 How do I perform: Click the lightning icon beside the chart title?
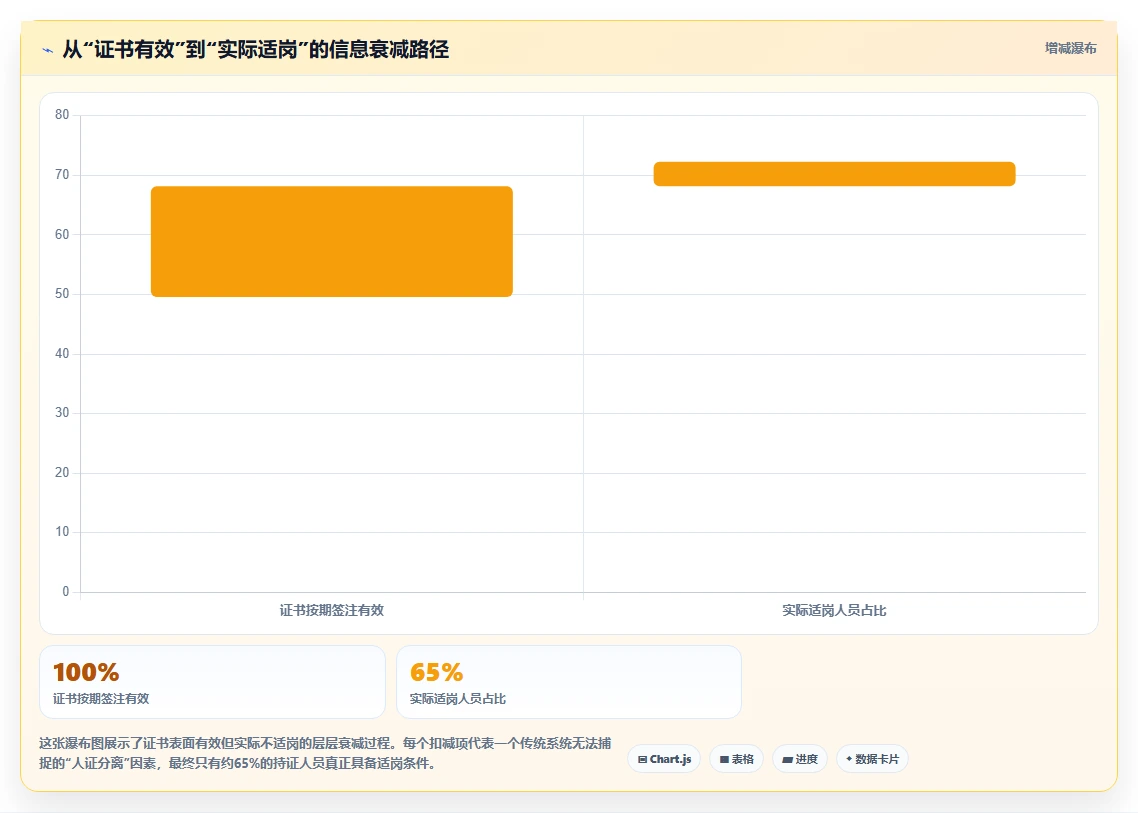click(48, 50)
